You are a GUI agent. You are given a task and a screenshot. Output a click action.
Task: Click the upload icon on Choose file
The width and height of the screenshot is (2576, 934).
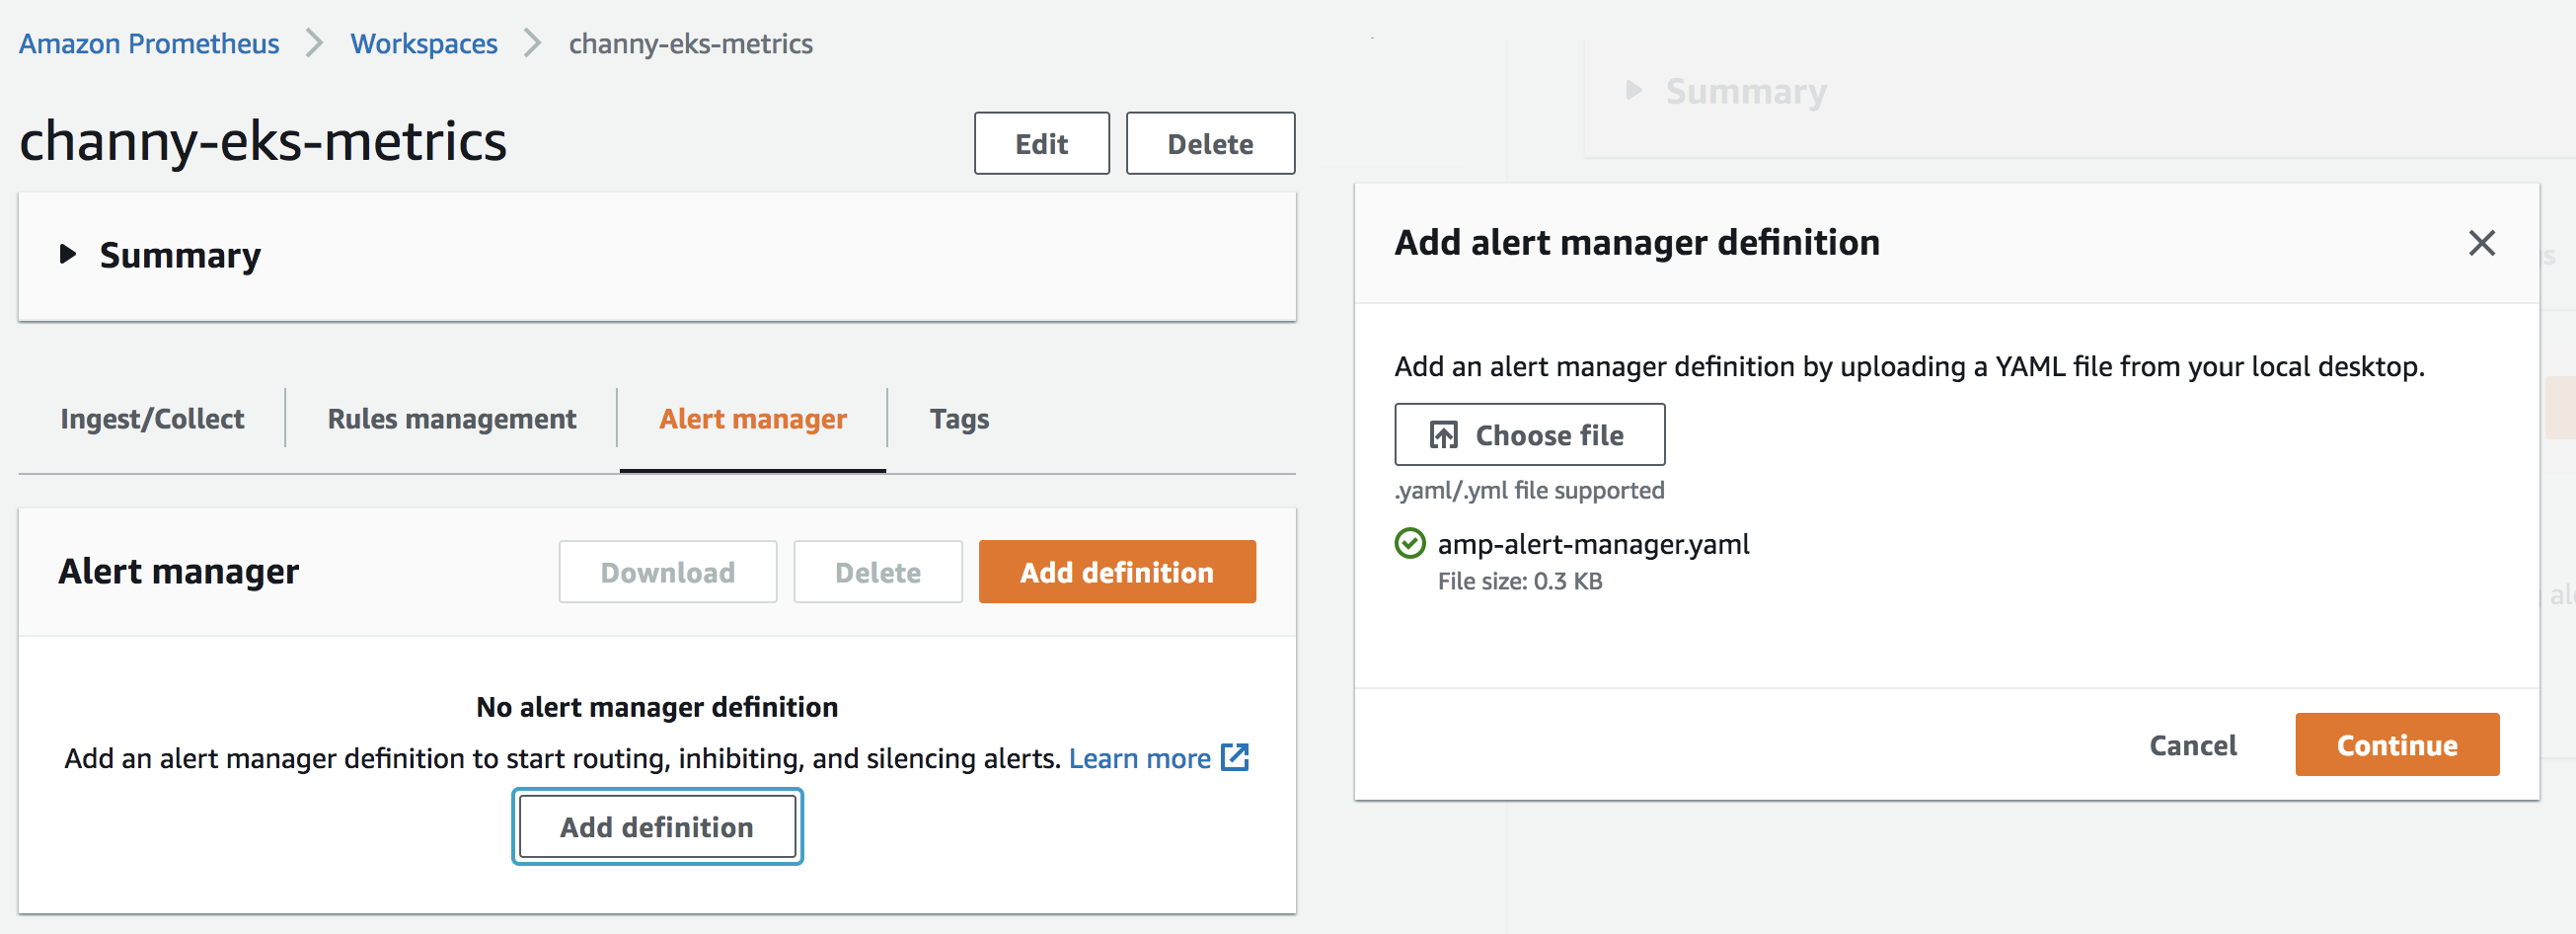pos(1442,435)
